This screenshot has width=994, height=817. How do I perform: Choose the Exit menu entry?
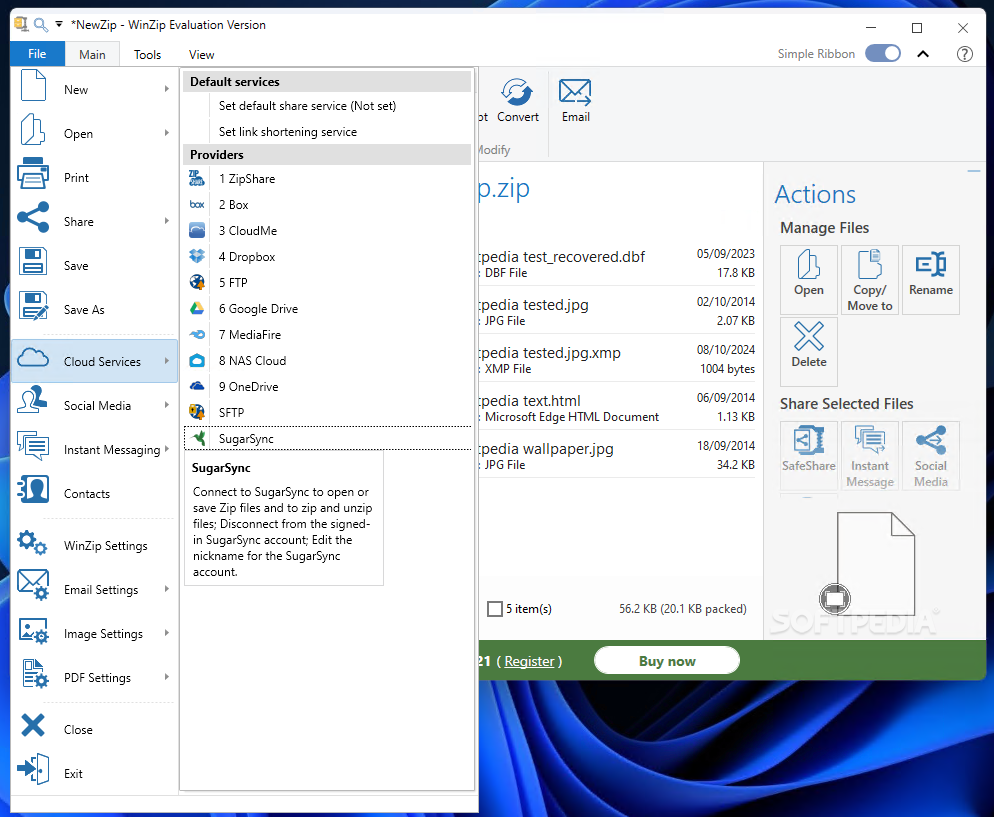coord(94,773)
